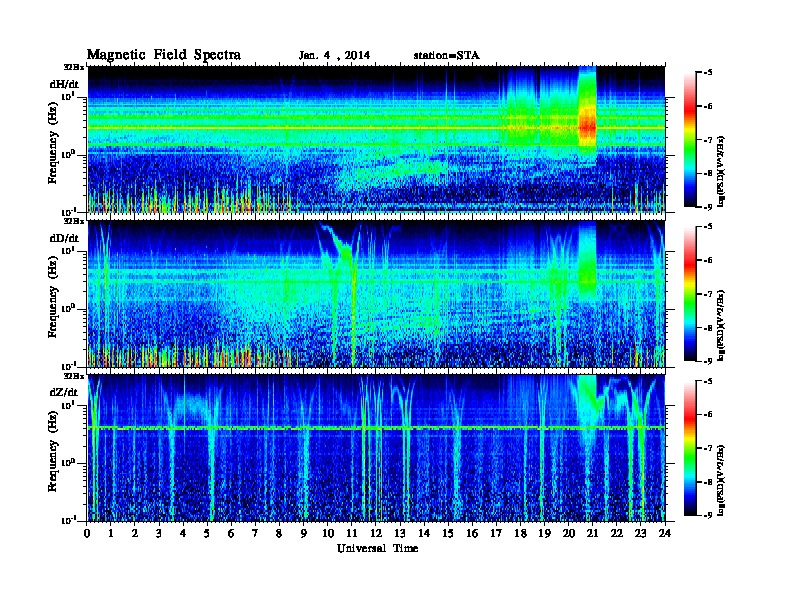Click the '8' hour tick label
The image size is (792, 612).
279,534
